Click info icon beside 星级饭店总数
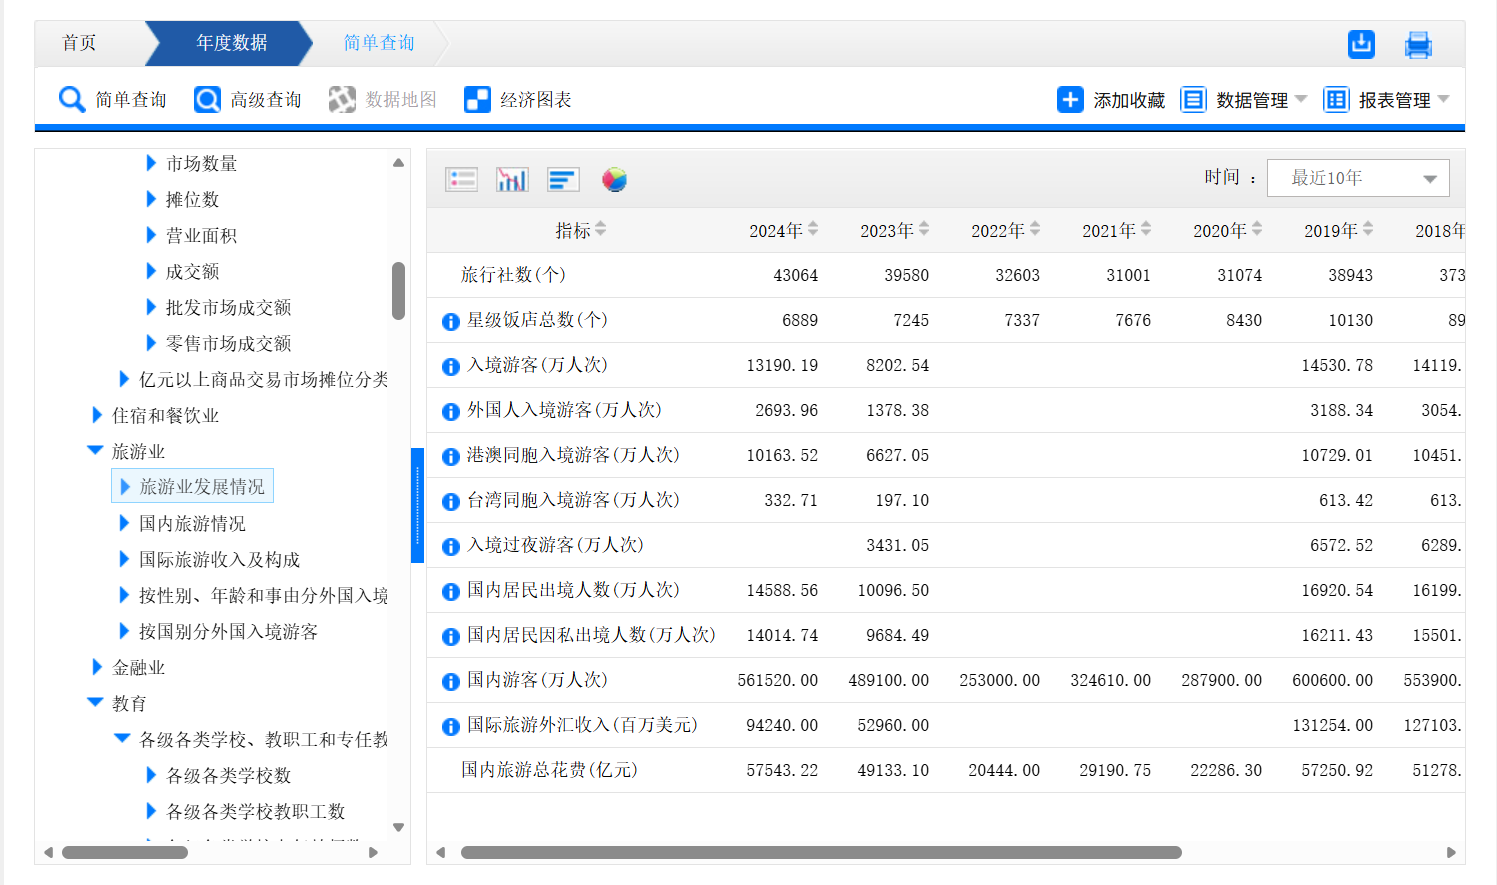Image resolution: width=1497 pixels, height=885 pixels. tap(451, 321)
